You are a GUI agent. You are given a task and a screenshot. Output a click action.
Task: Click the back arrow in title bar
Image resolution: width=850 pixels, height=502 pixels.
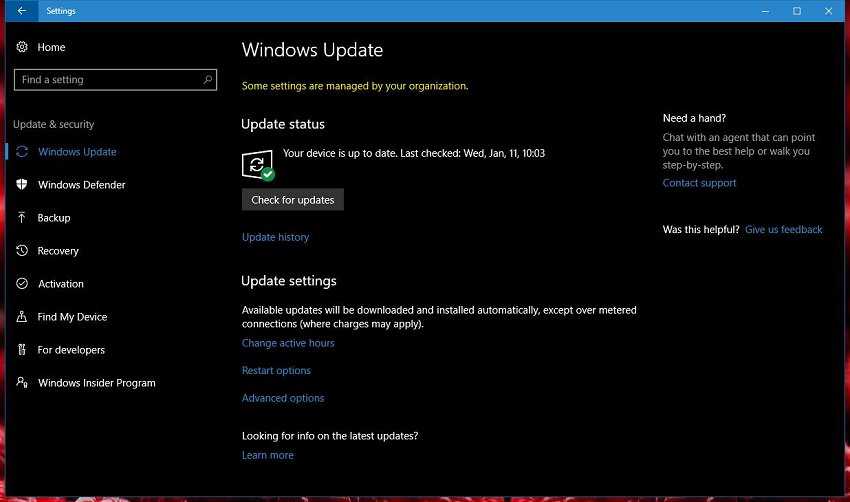point(22,11)
